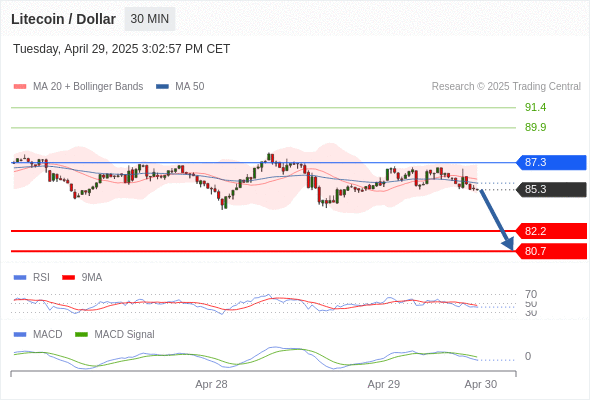Click the MACD legend color swatch
The image size is (590, 400).
click(x=20, y=334)
